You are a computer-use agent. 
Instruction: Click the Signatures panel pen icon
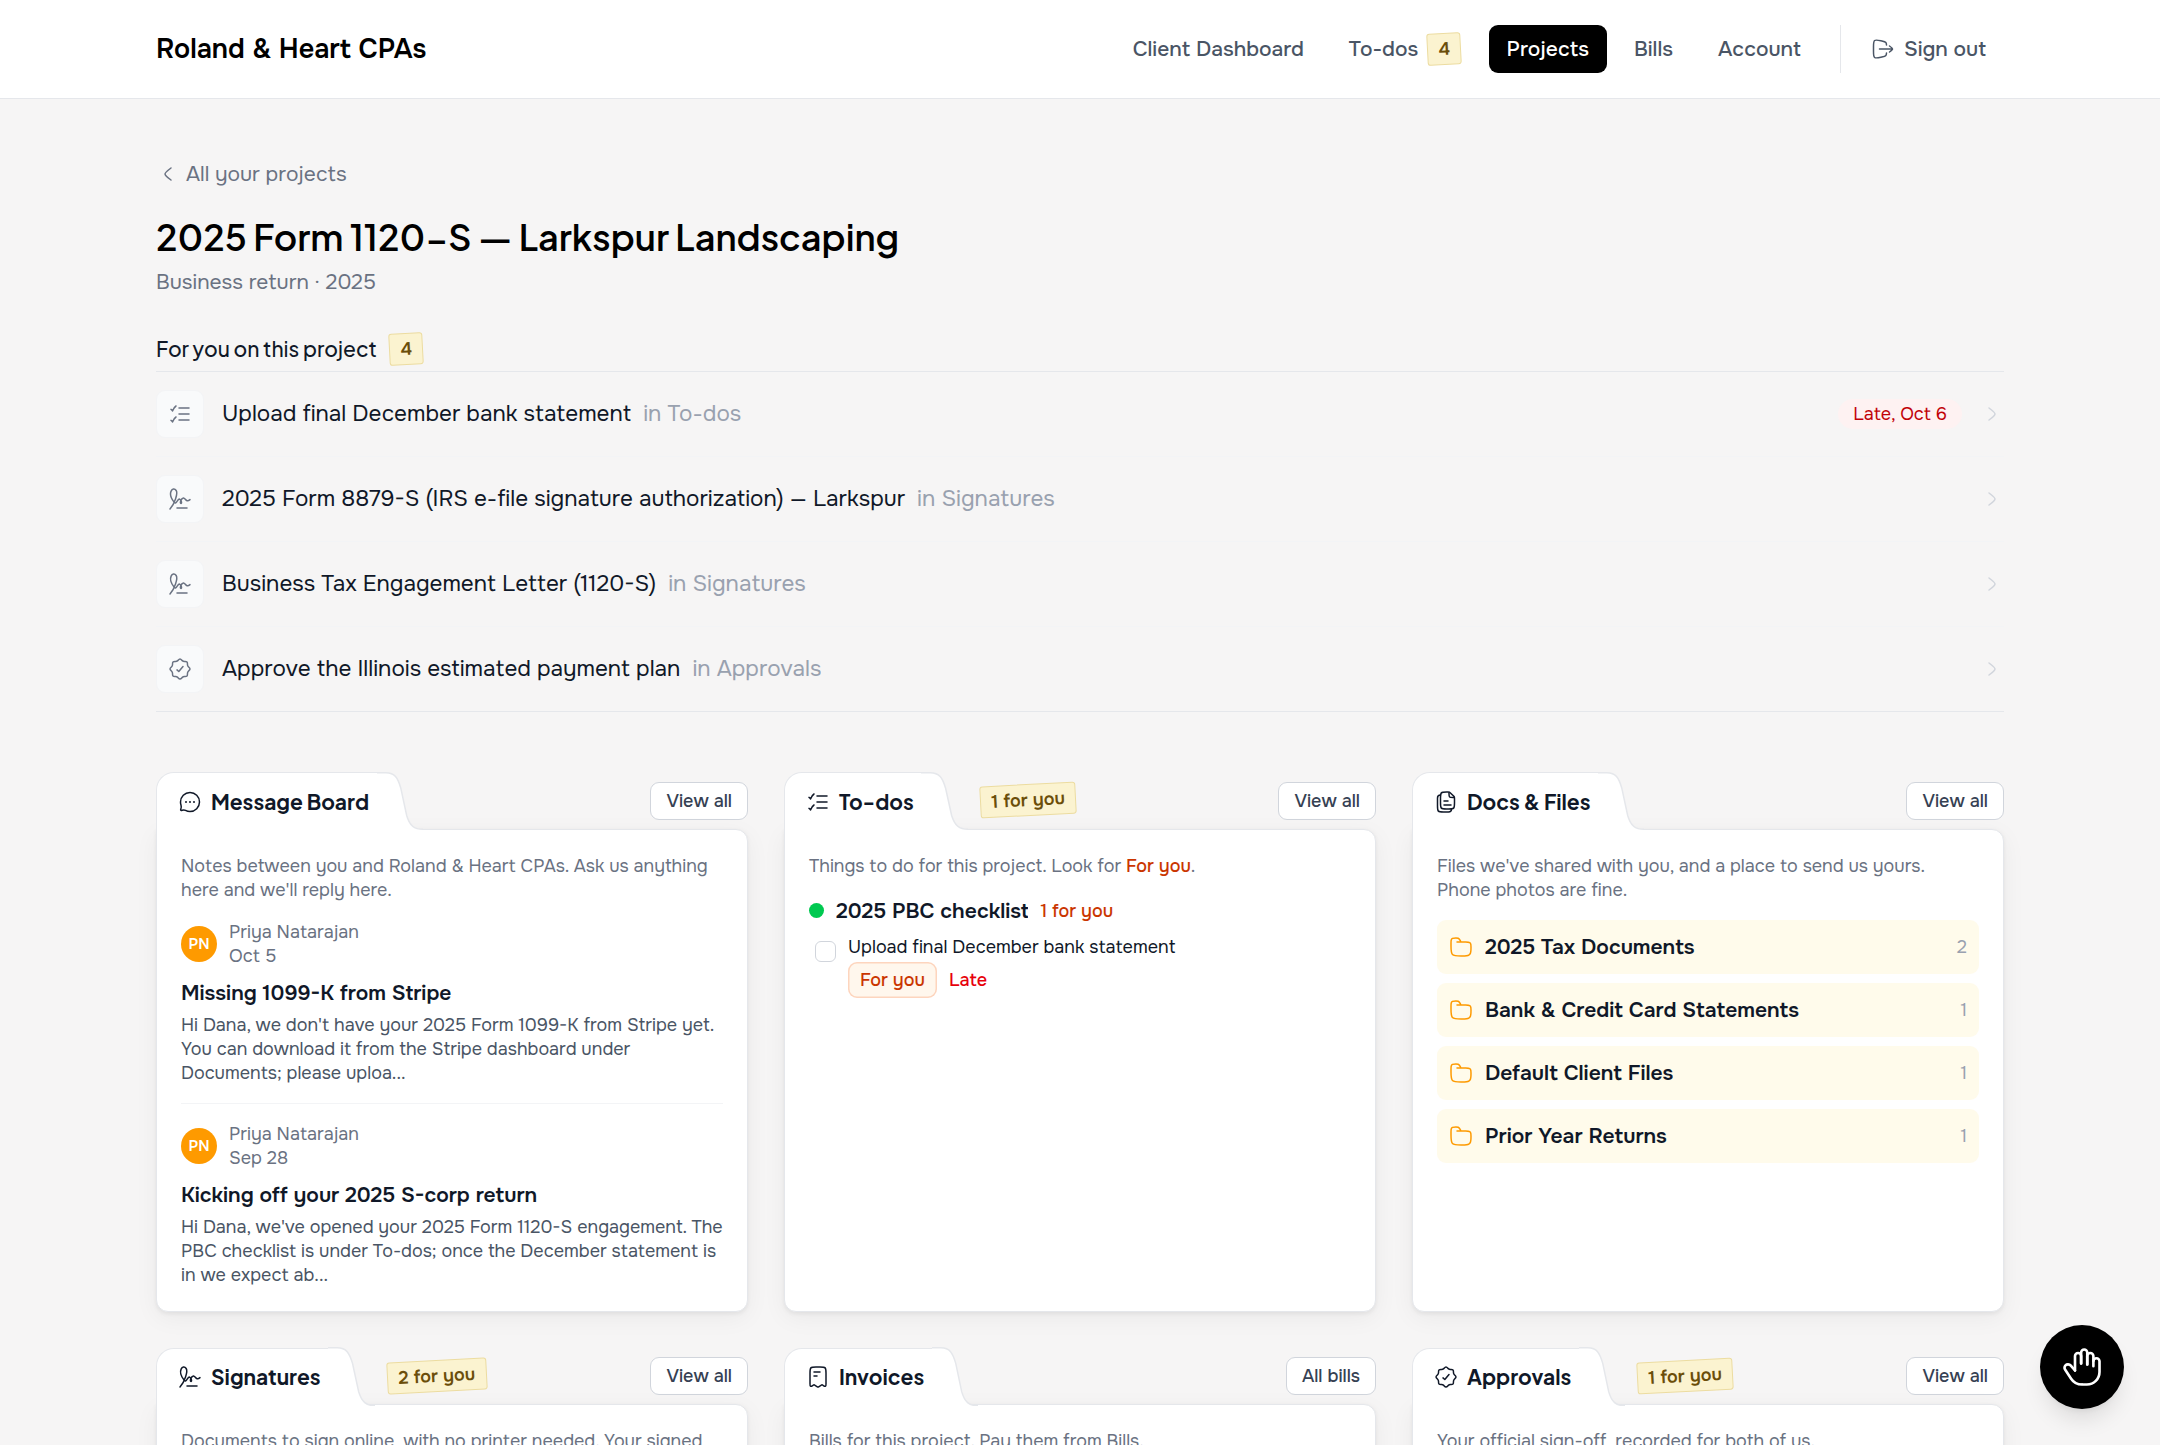pyautogui.click(x=190, y=1377)
